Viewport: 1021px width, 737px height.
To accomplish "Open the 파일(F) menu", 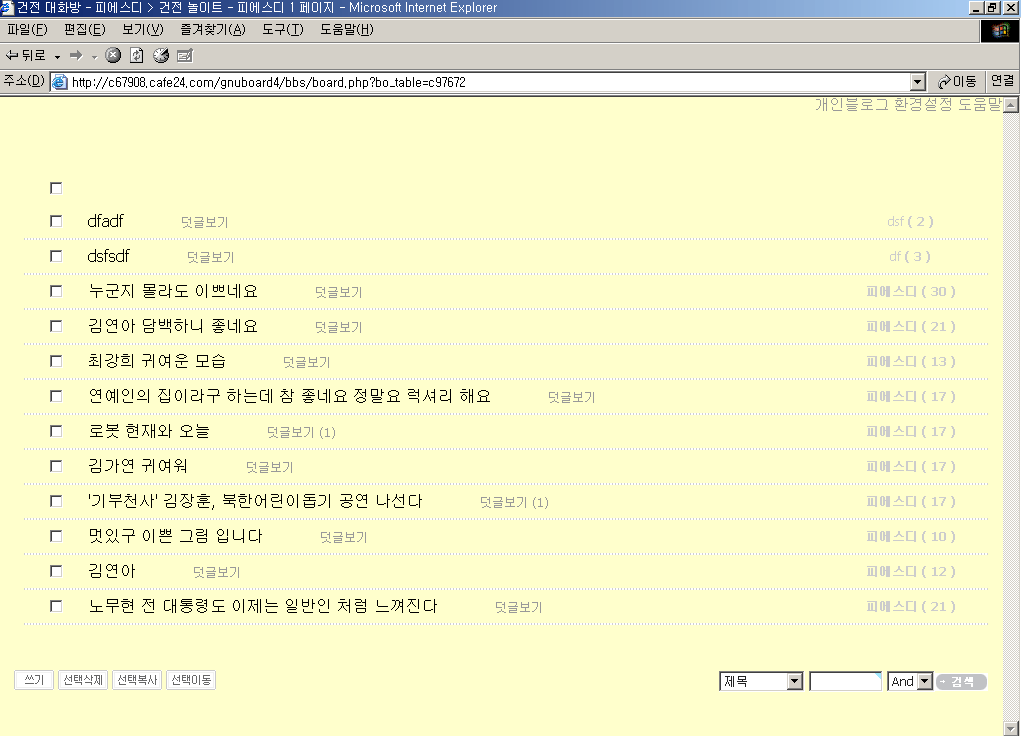I will (27, 30).
